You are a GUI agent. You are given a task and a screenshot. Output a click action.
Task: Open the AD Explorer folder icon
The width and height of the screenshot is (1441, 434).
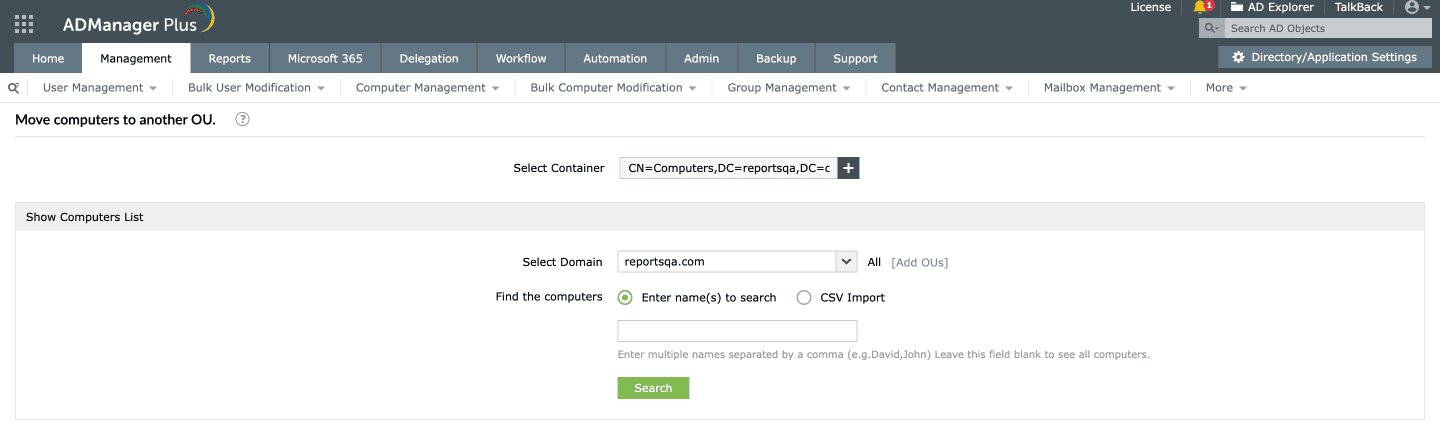click(x=1237, y=7)
